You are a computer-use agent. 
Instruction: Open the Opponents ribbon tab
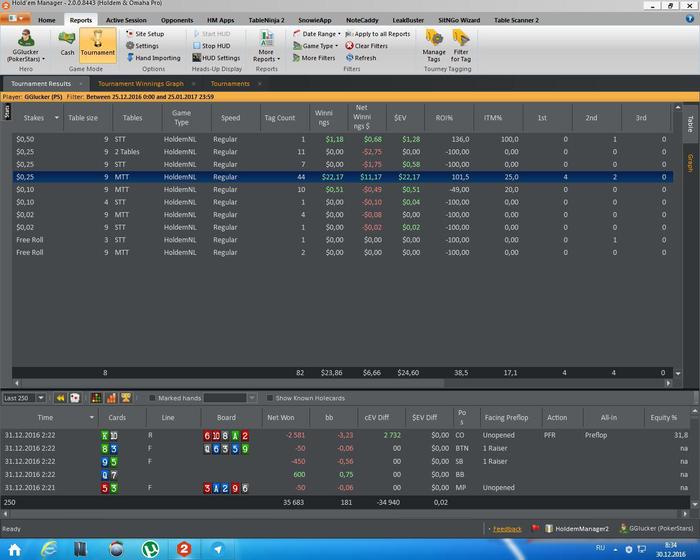pyautogui.click(x=177, y=20)
